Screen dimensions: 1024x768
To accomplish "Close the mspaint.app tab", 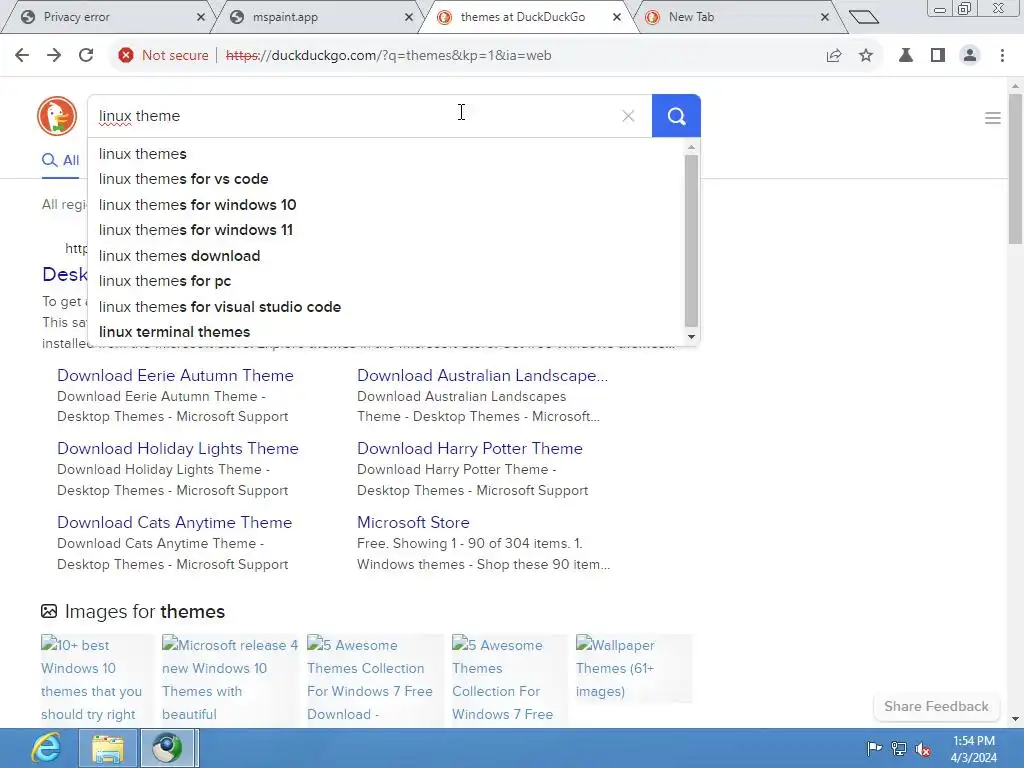I will point(409,18).
